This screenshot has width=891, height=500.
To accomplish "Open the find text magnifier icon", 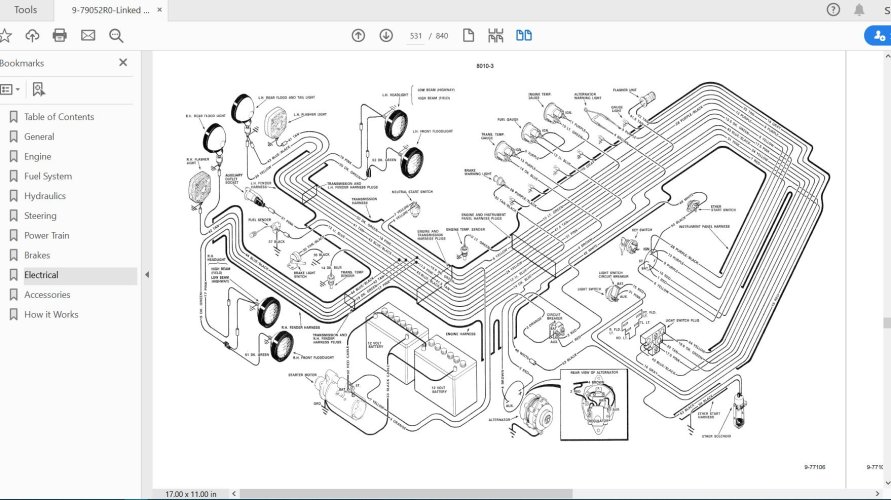I will coord(116,36).
